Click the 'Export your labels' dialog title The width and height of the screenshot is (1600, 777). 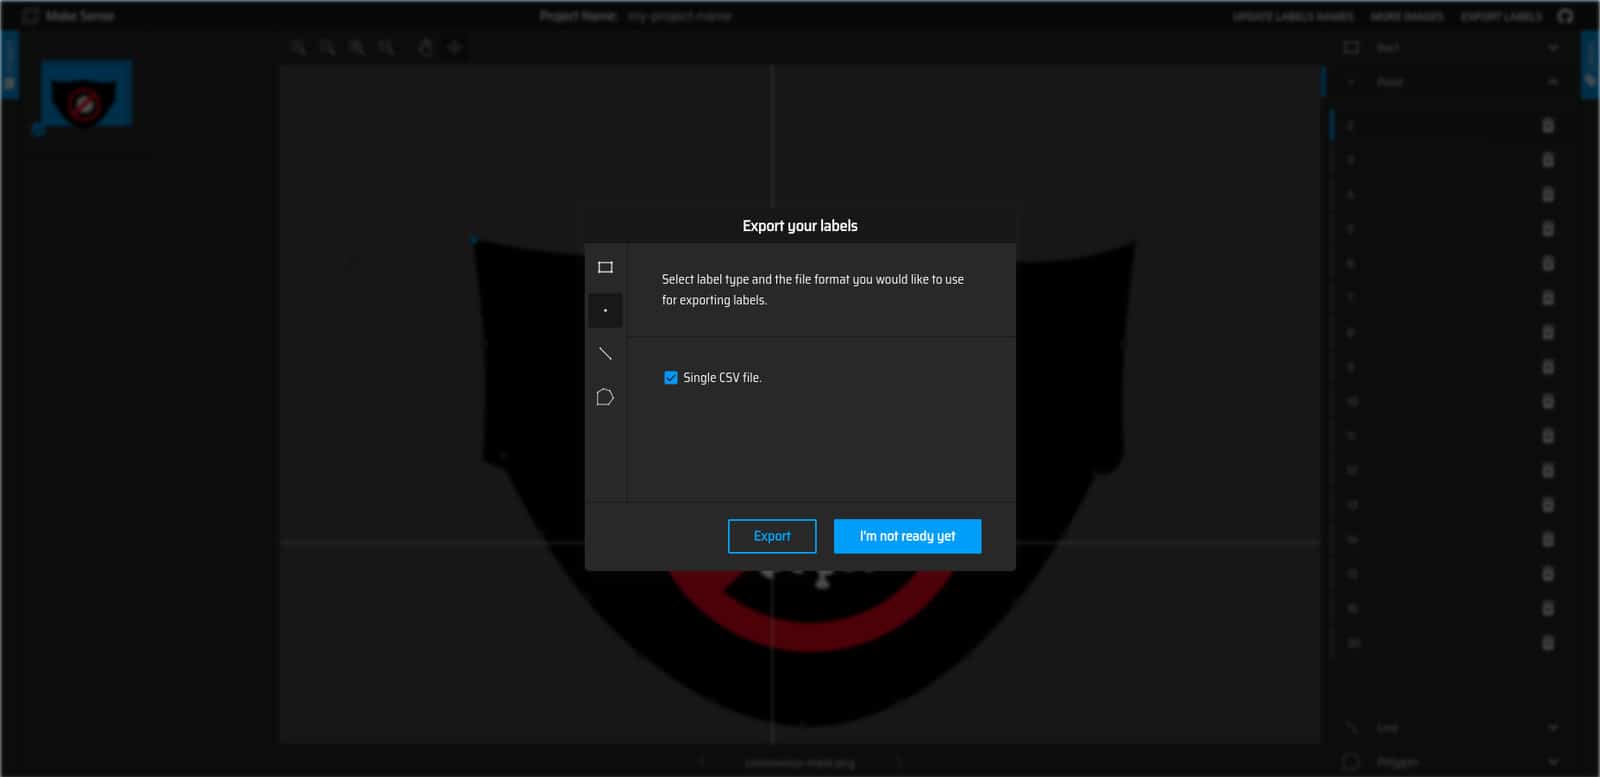click(x=800, y=226)
